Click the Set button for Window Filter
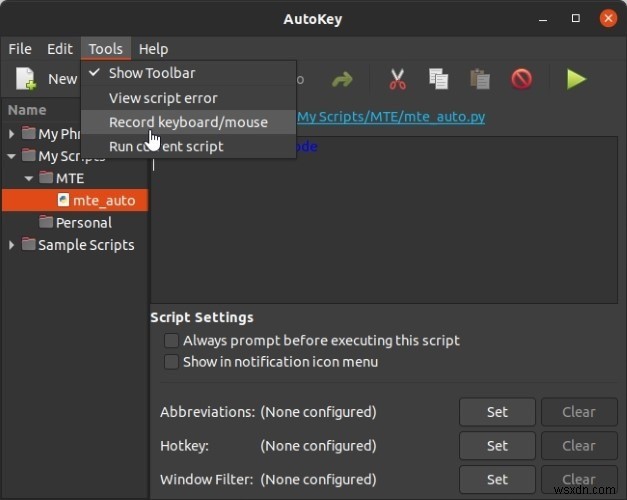 [x=497, y=479]
